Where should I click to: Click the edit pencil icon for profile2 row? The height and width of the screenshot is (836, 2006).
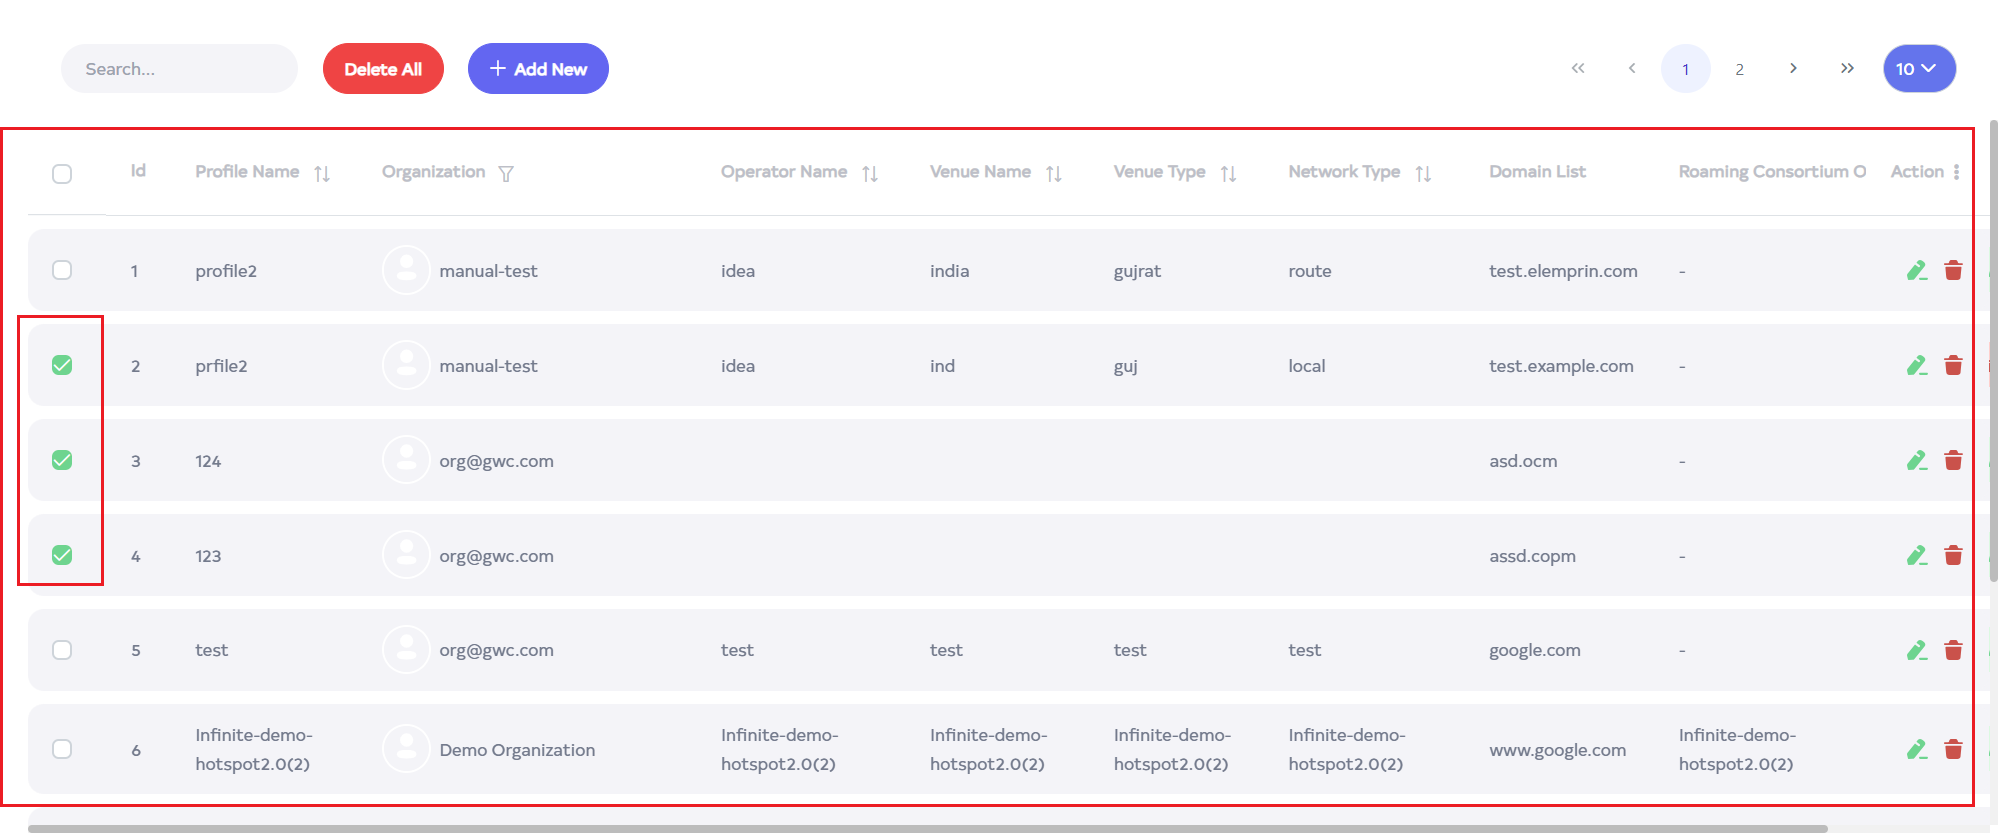pos(1916,271)
